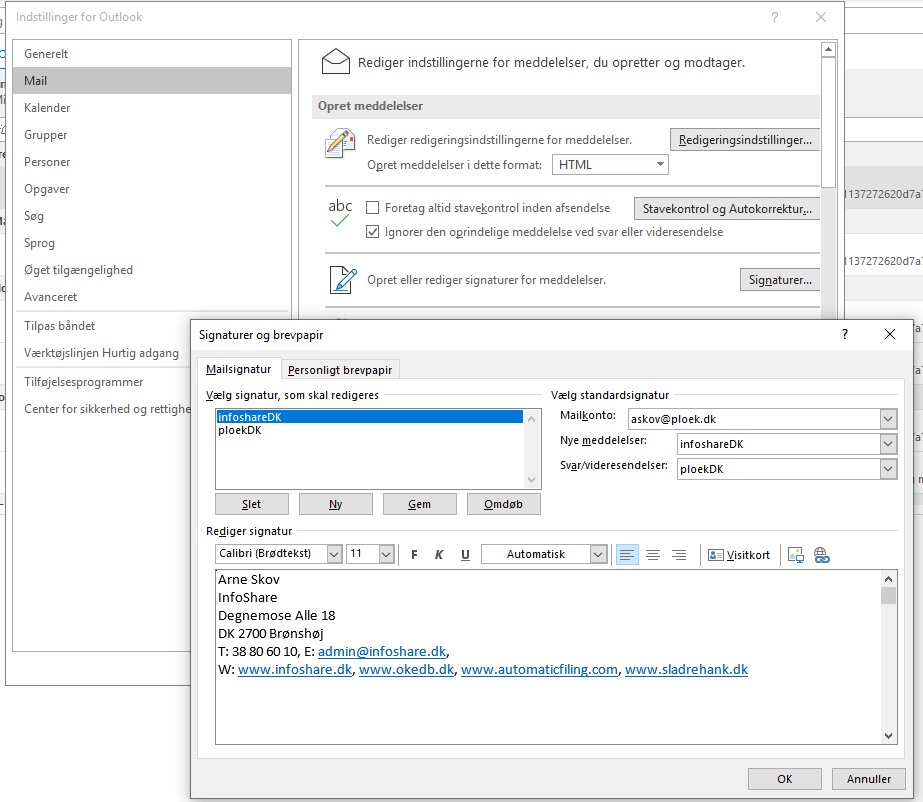Click signature list scrollbar down arrow
Screen dimensions: 923x802
point(532,480)
